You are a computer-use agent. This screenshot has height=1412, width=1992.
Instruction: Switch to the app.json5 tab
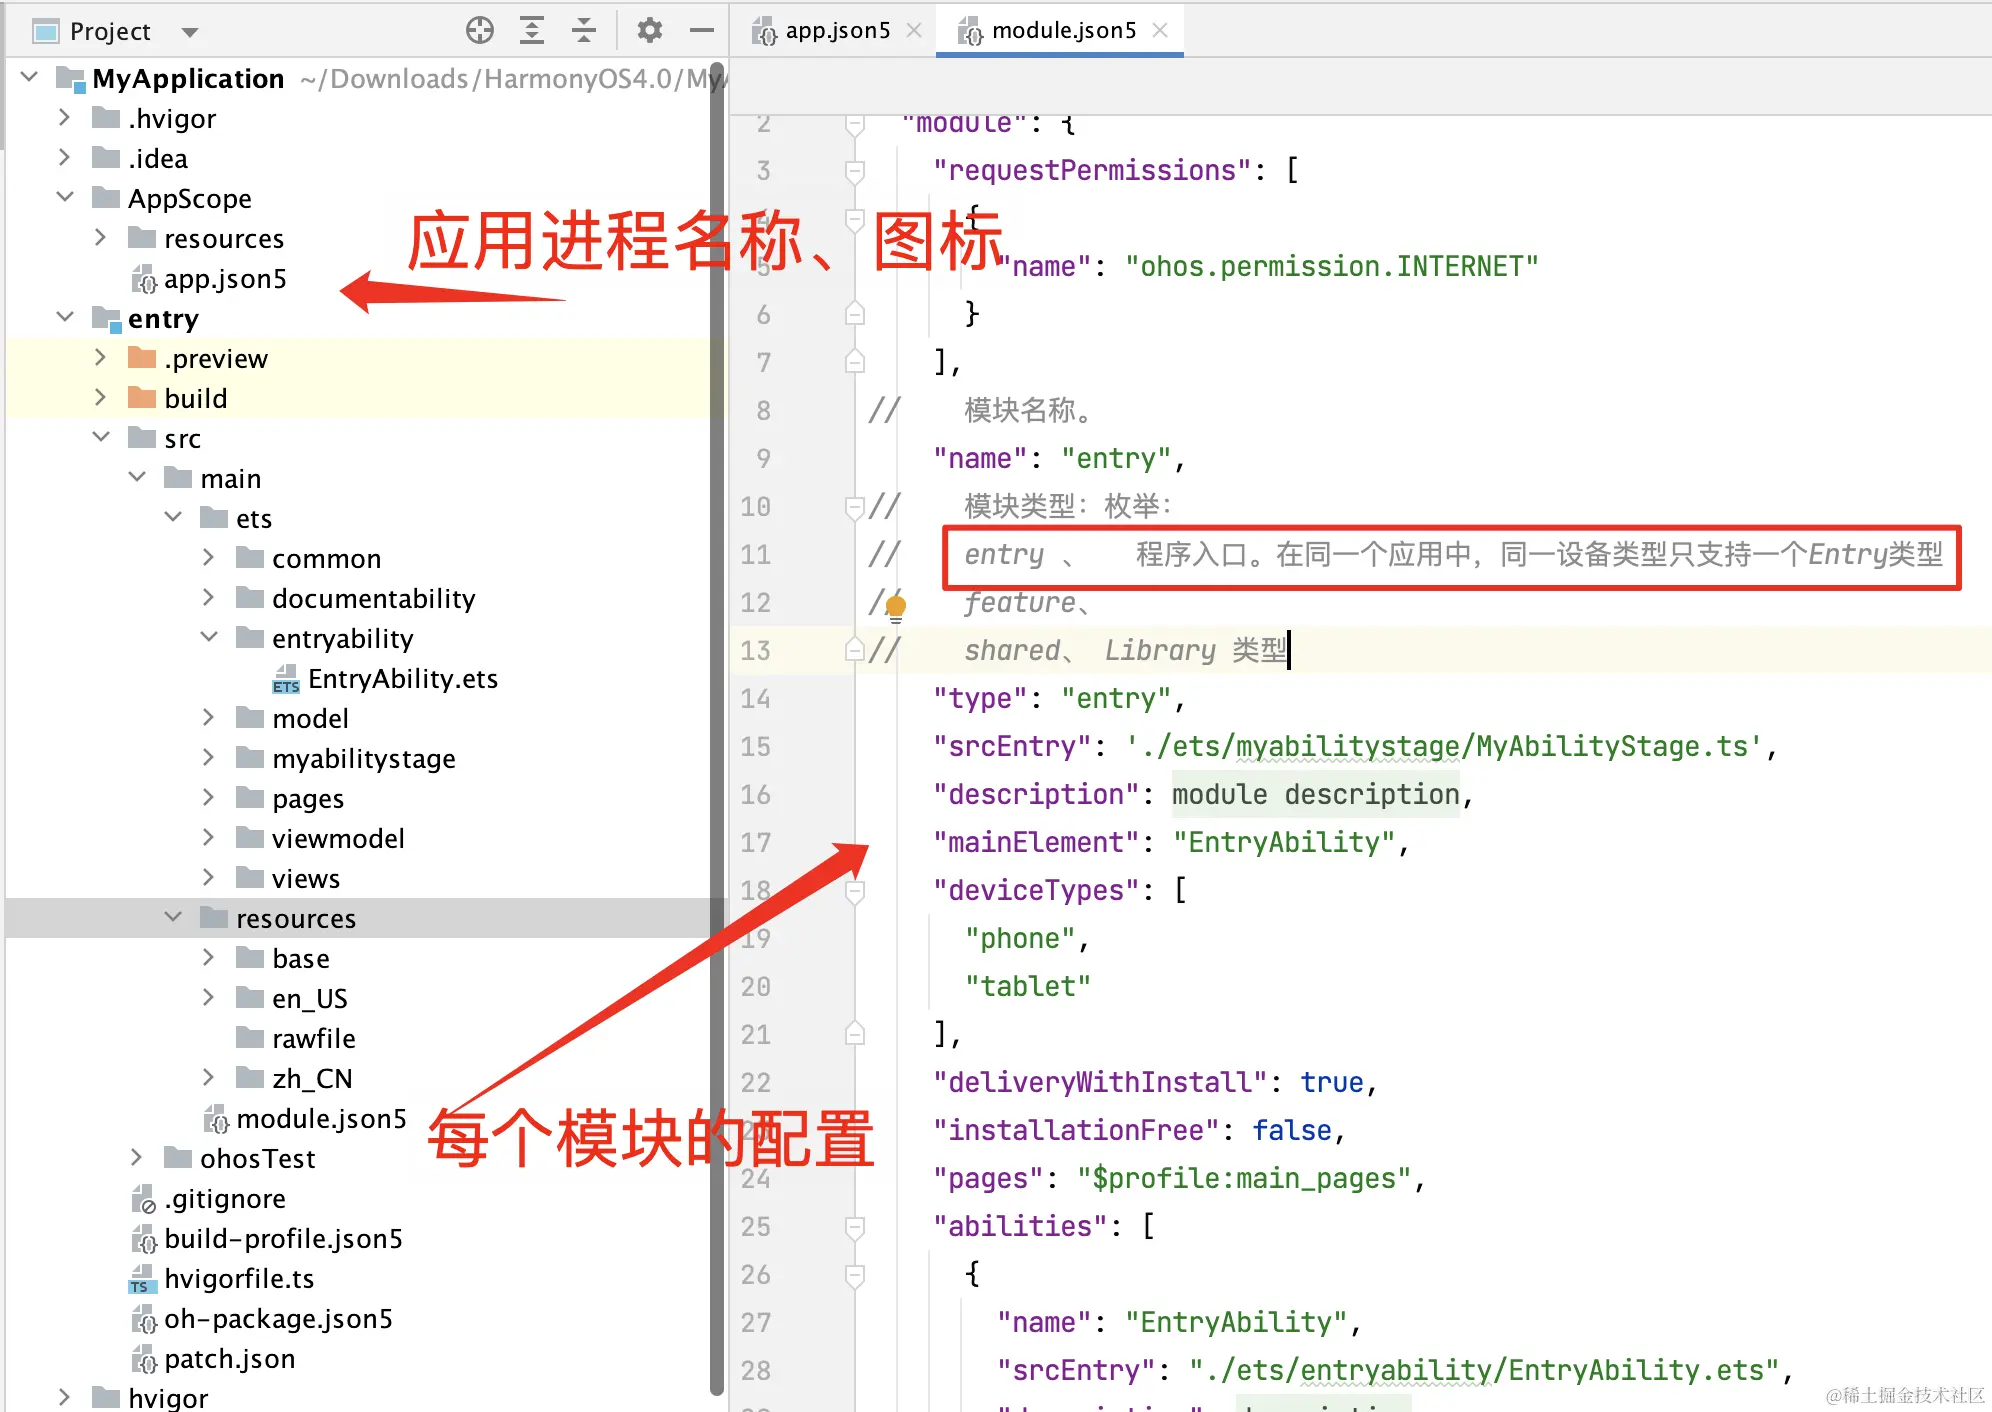(836, 31)
